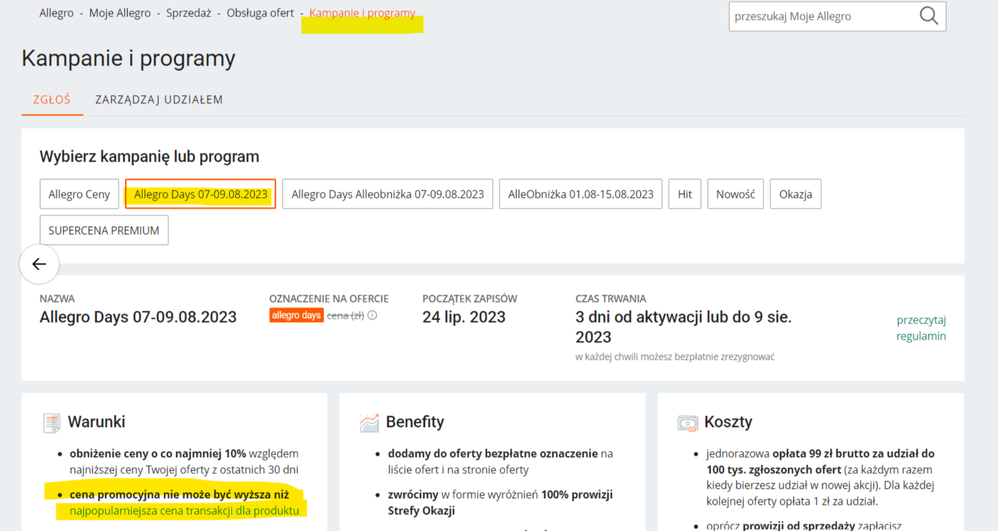The height and width of the screenshot is (531, 998).
Task: Click the 'Koszty' section heading
Action: [x=728, y=422]
